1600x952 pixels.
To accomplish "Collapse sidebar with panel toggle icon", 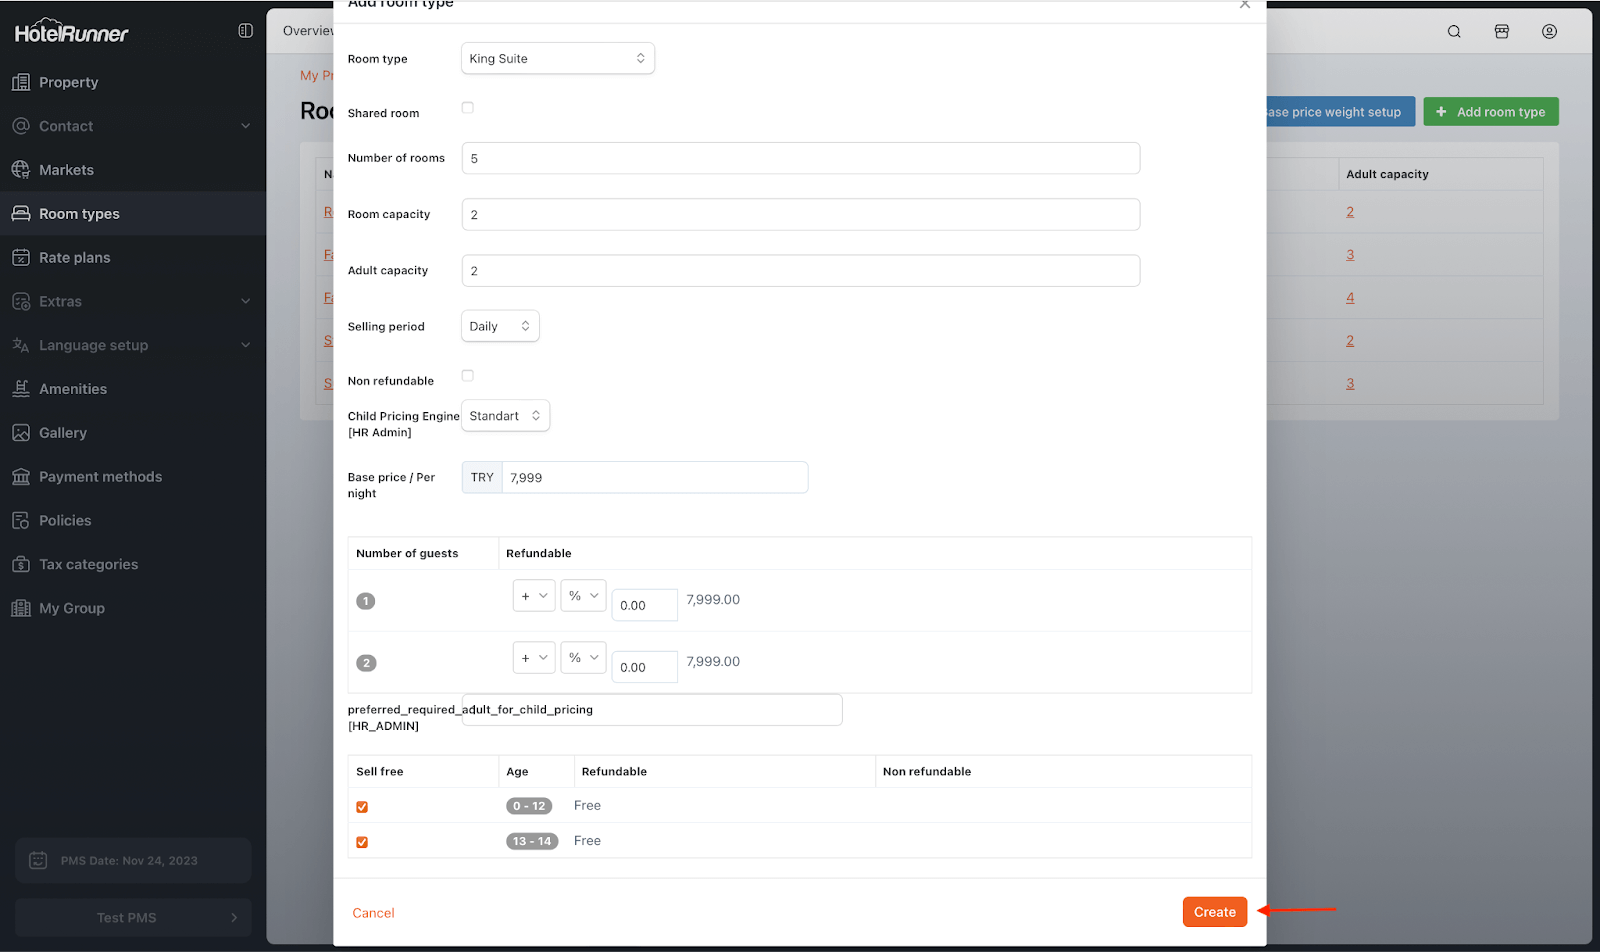I will (245, 31).
